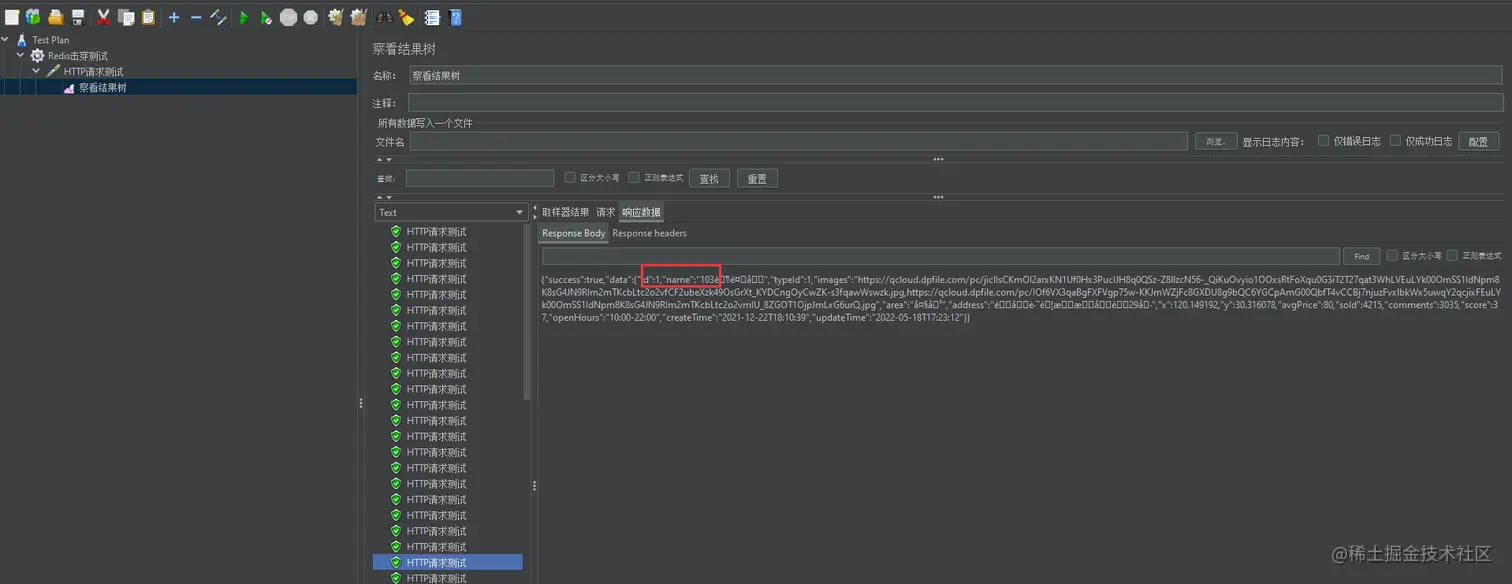Clear results with gear-and-broom icon
Image resolution: width=1512 pixels, height=584 pixels.
336,17
